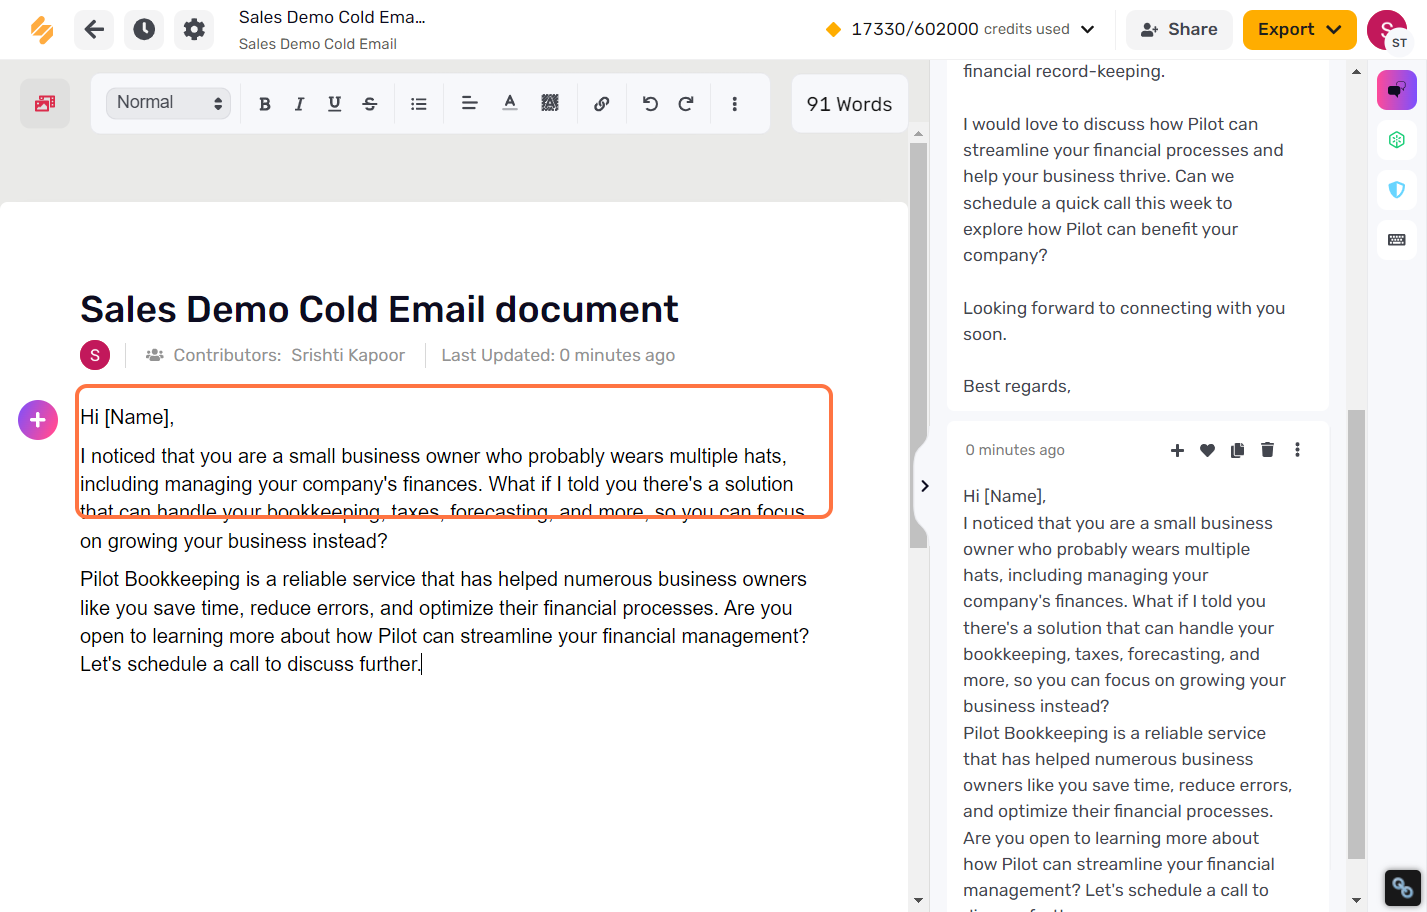
Task: Open the Export dropdown menu
Action: coord(1299,30)
